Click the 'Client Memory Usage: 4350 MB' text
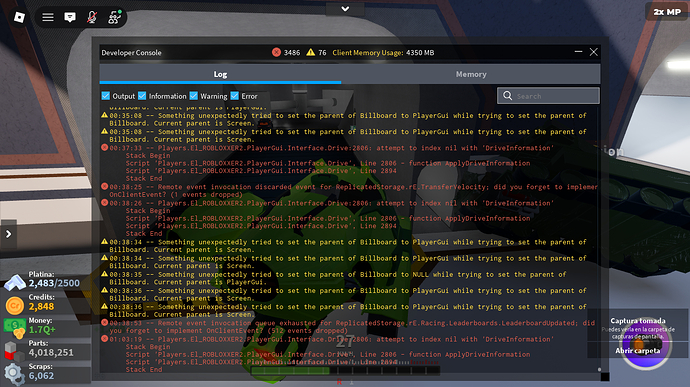Screen dimensions: 690x387 pyautogui.click(x=383, y=52)
